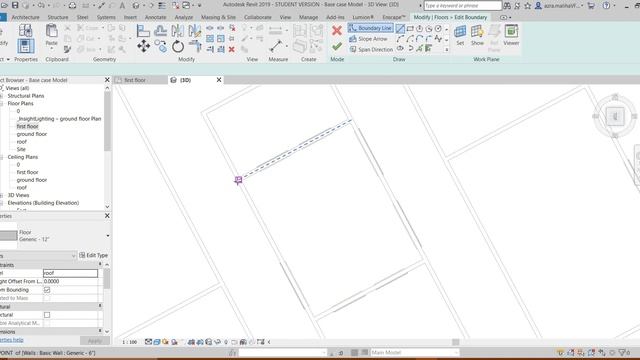The height and width of the screenshot is (360, 640).
Task: Click the 1 : 100 view scale
Action: [129, 342]
